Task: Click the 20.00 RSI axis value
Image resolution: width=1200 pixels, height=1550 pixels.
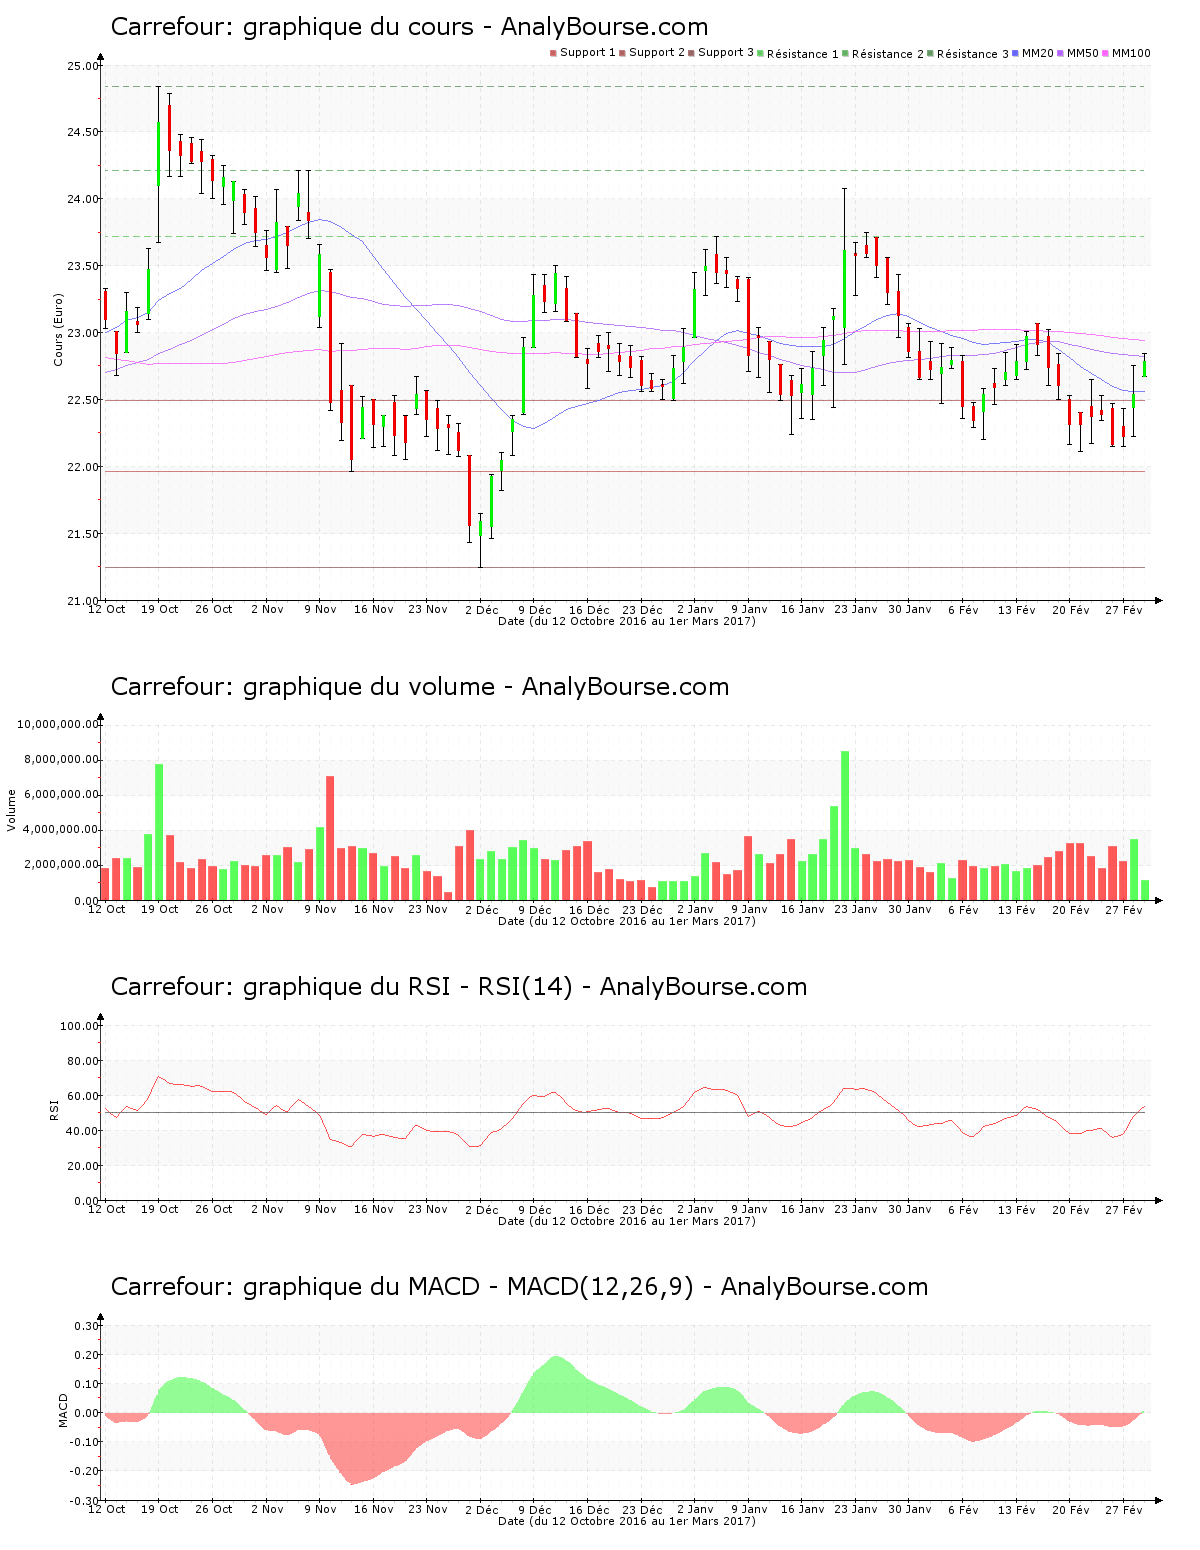Action: [x=84, y=1166]
